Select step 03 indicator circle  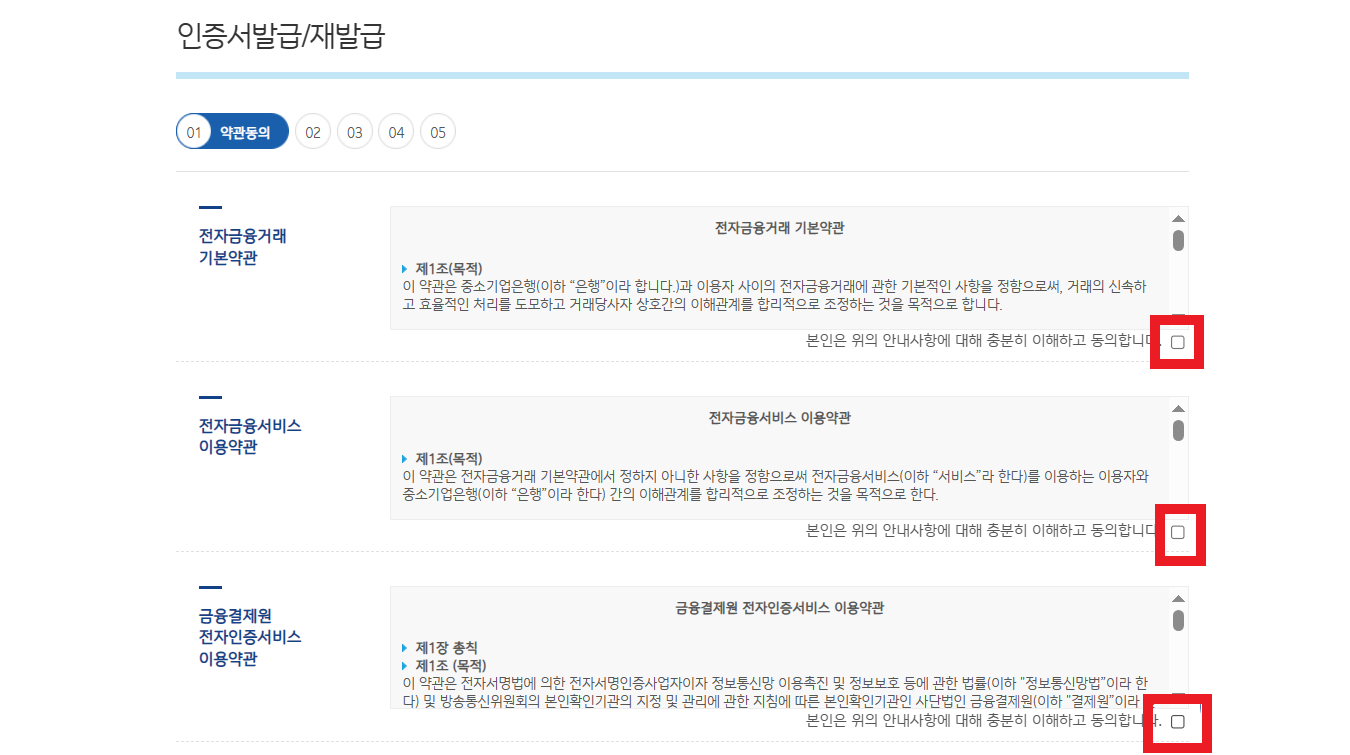tap(354, 131)
